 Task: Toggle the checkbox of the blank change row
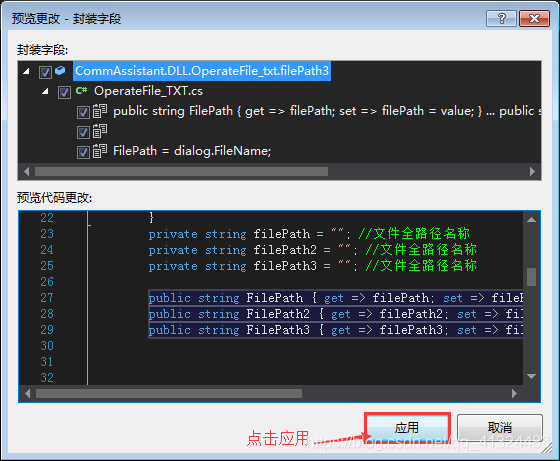(x=83, y=132)
